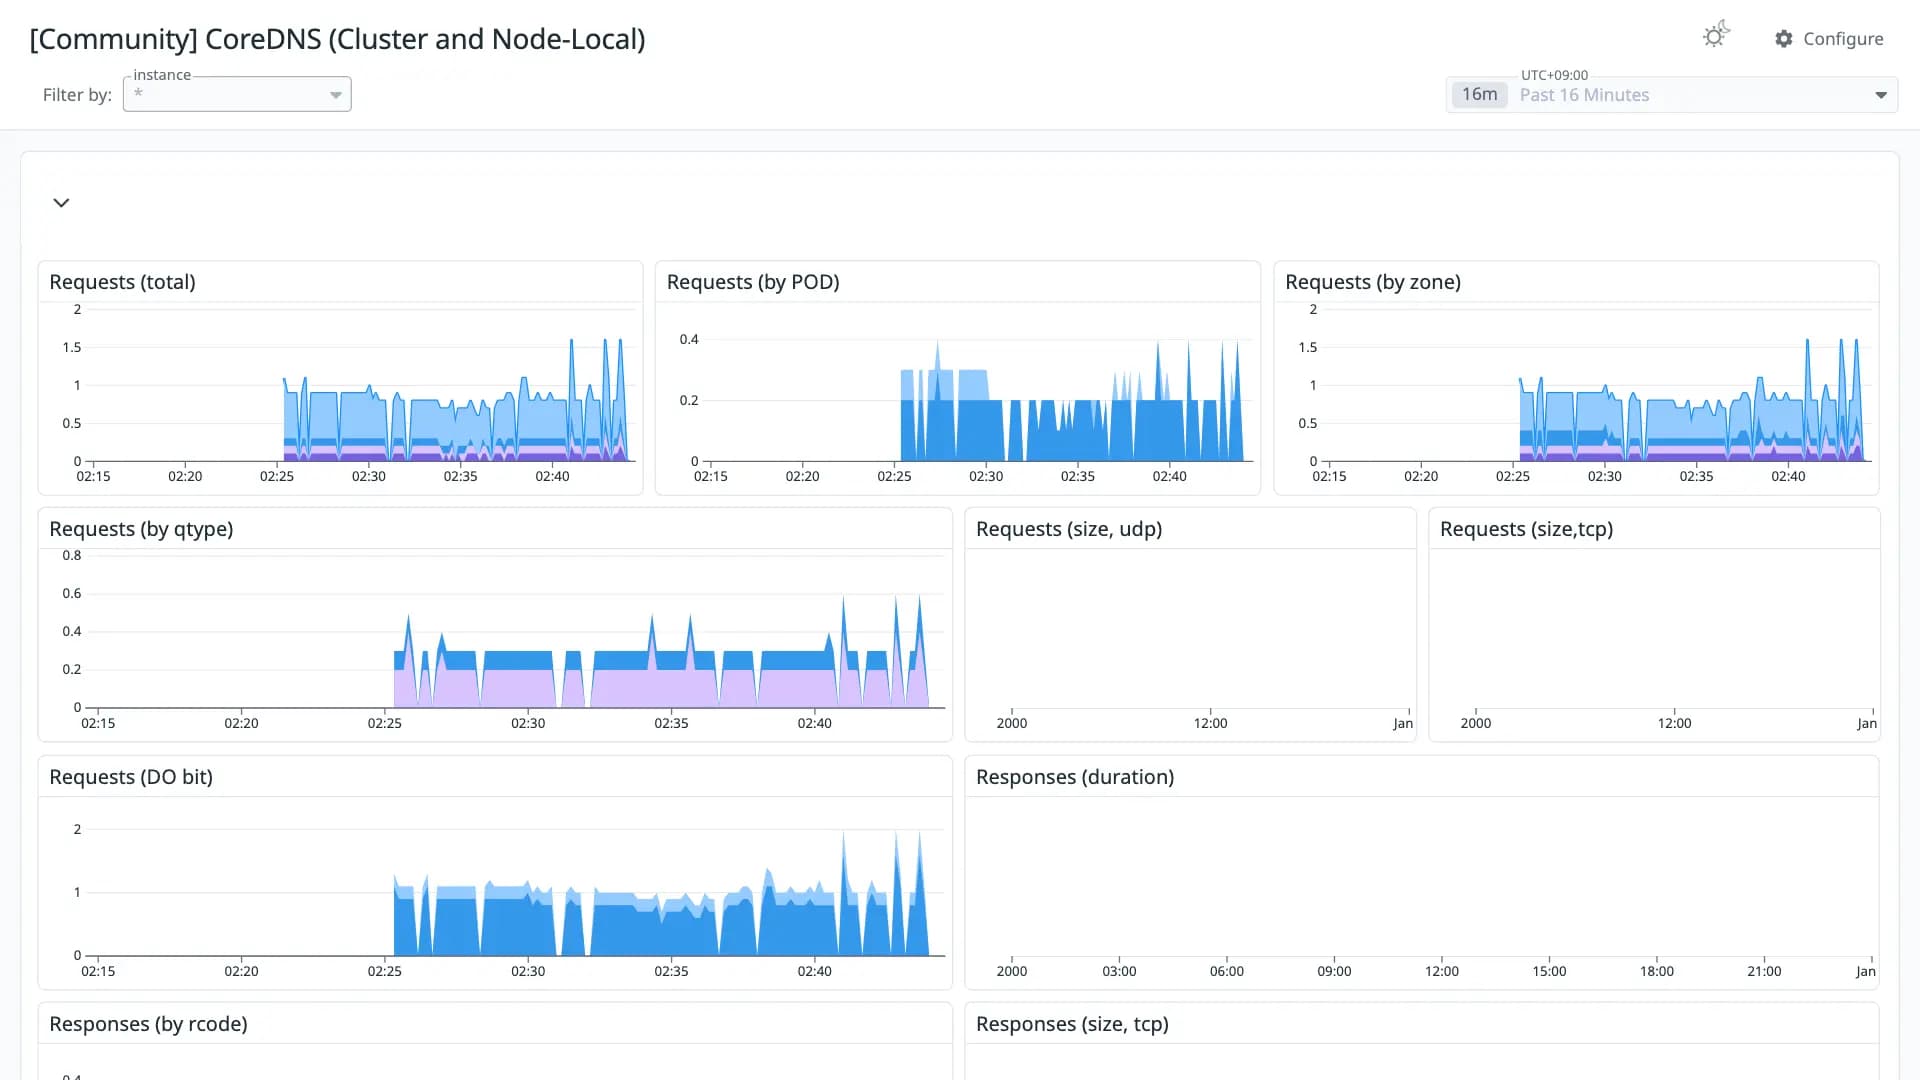Open the instance filter dropdown

237,94
